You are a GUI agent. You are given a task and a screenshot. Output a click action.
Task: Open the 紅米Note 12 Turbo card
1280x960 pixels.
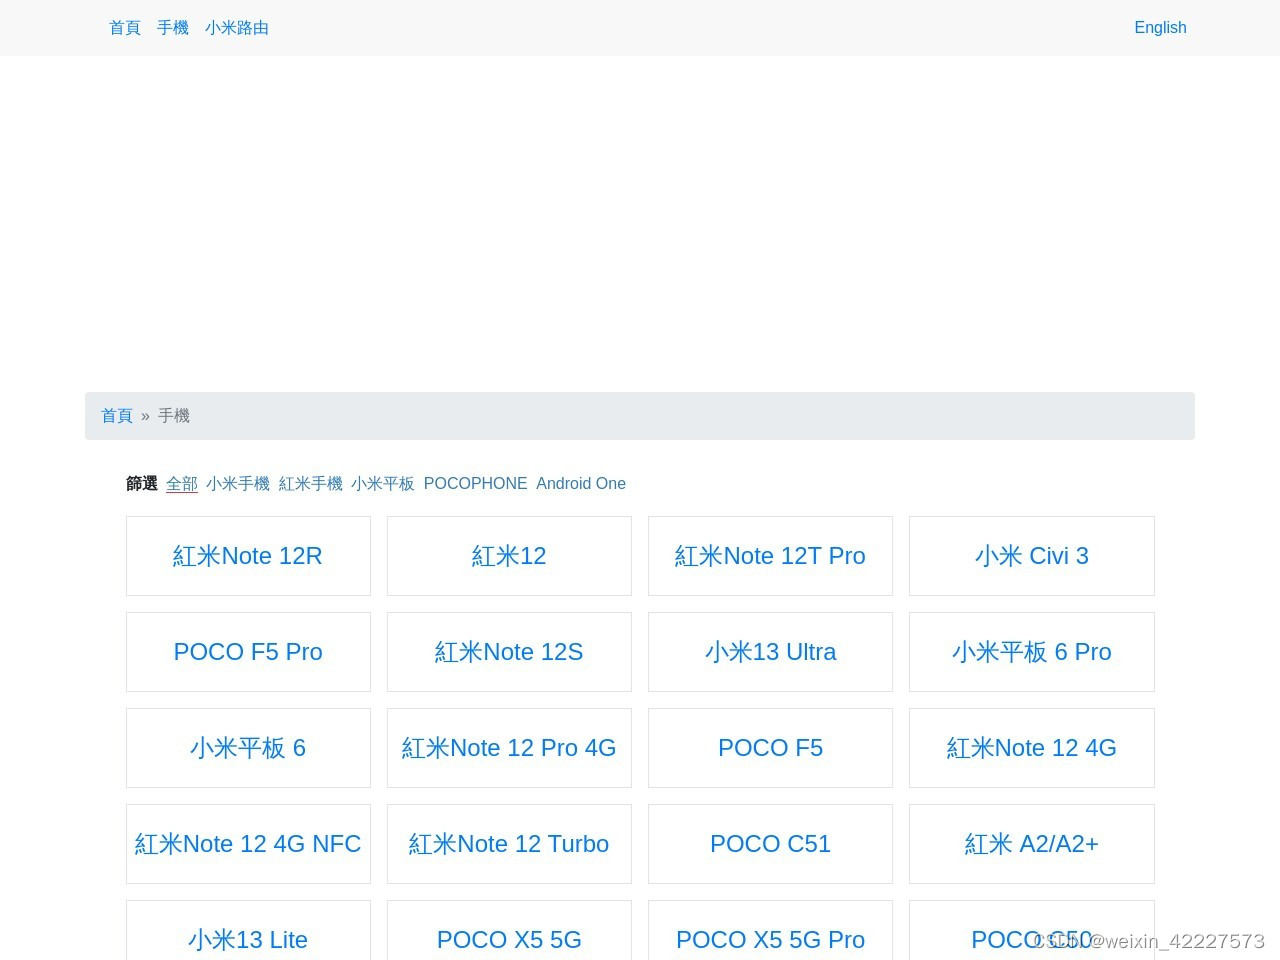(x=509, y=844)
